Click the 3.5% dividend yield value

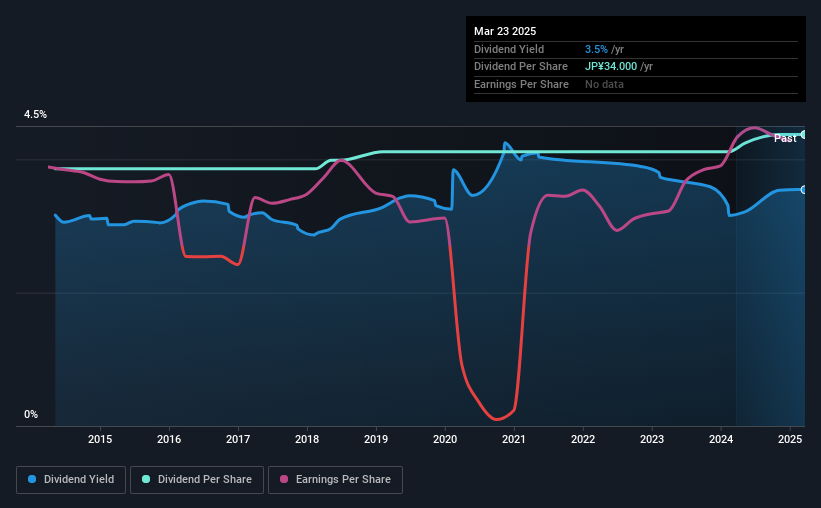pyautogui.click(x=596, y=49)
